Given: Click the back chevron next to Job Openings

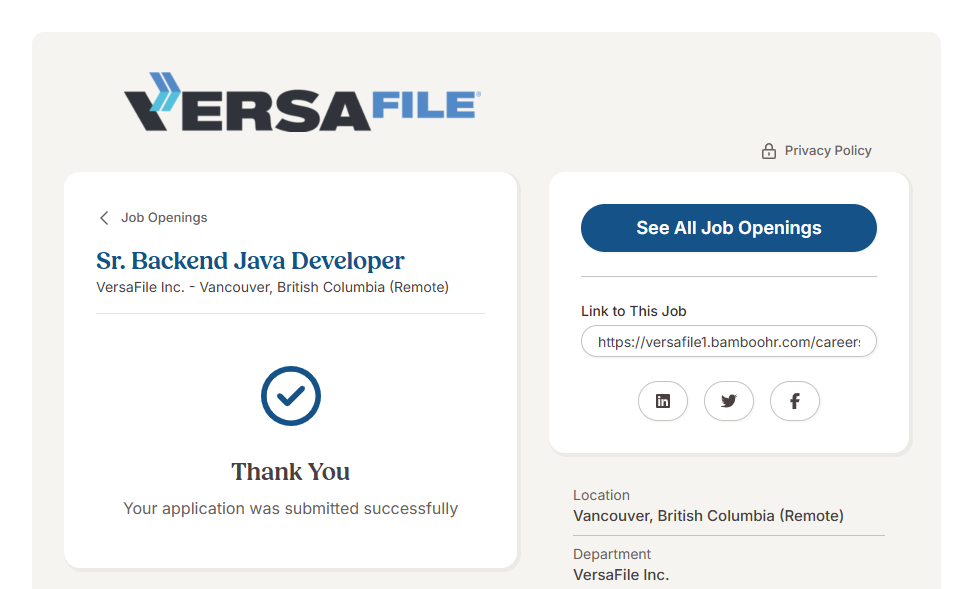Looking at the screenshot, I should (104, 218).
